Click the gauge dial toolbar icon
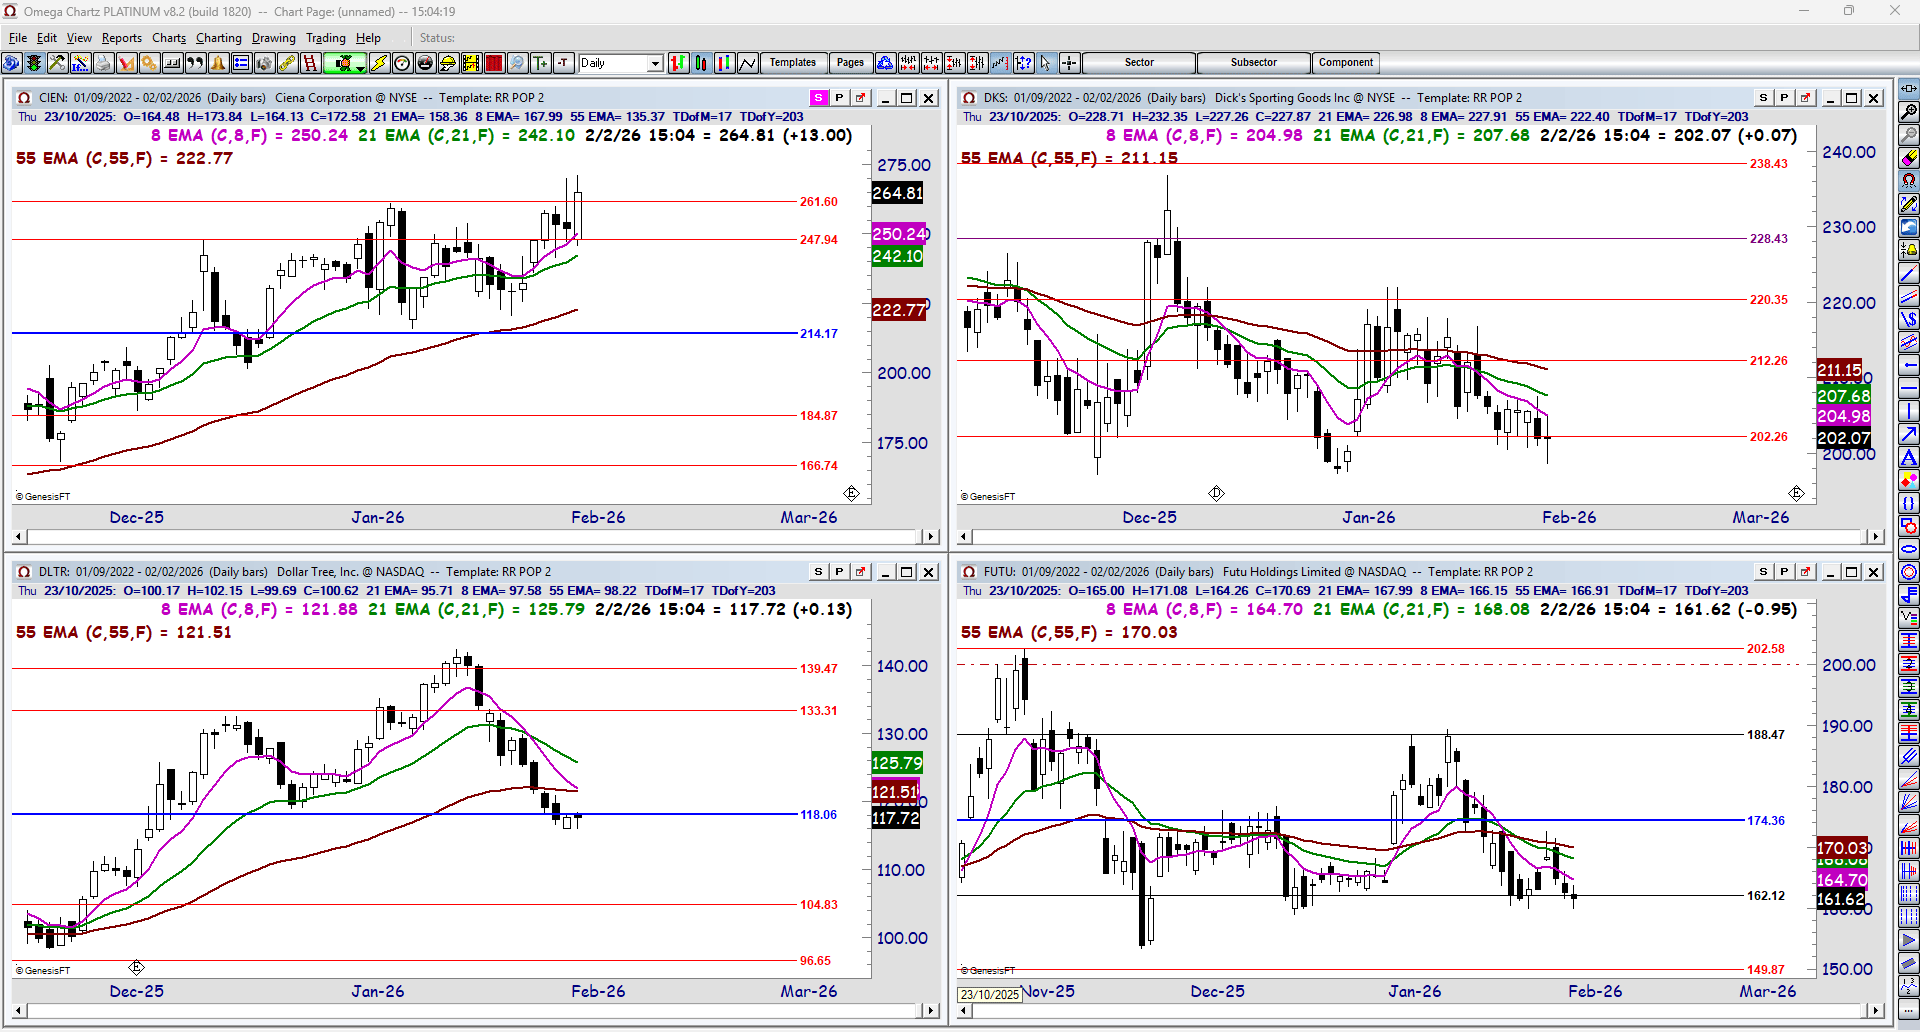The image size is (1920, 1032). click(402, 63)
